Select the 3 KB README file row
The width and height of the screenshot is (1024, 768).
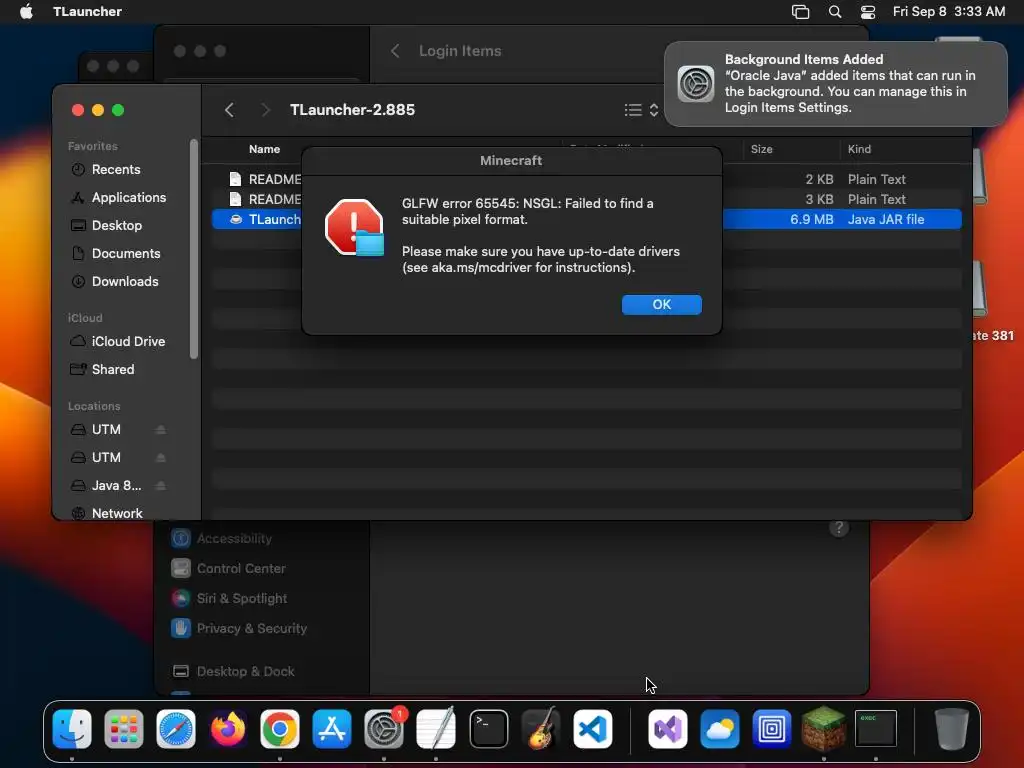pyautogui.click(x=586, y=199)
